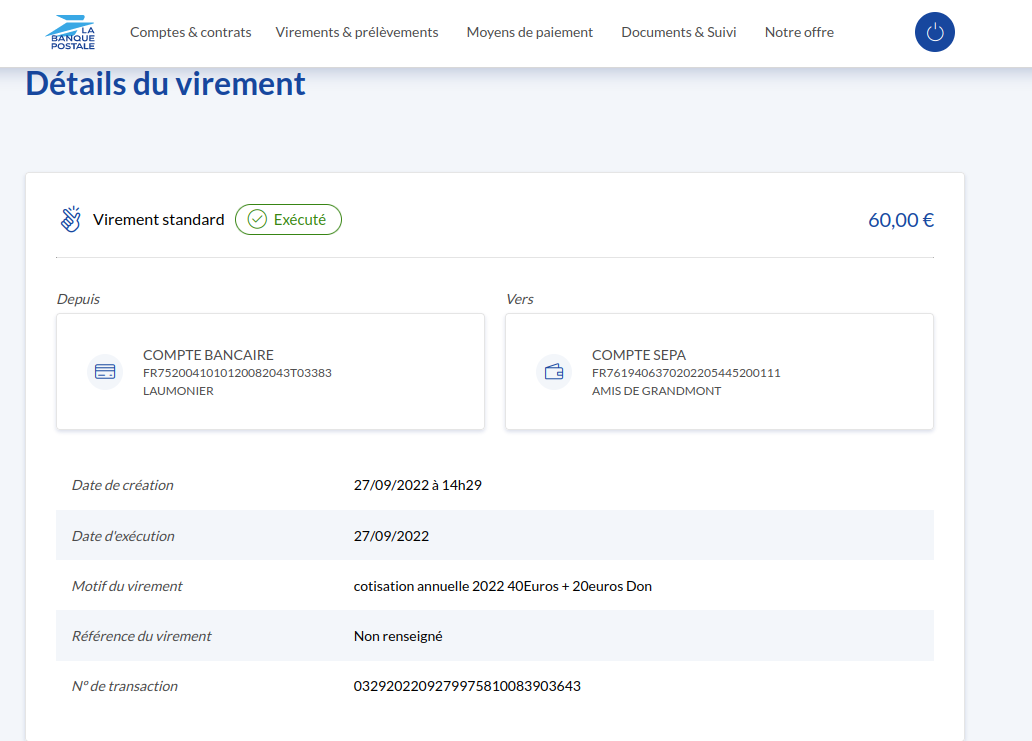Click the Détails du virement page title
Screen dimensions: 1032x741
(165, 84)
